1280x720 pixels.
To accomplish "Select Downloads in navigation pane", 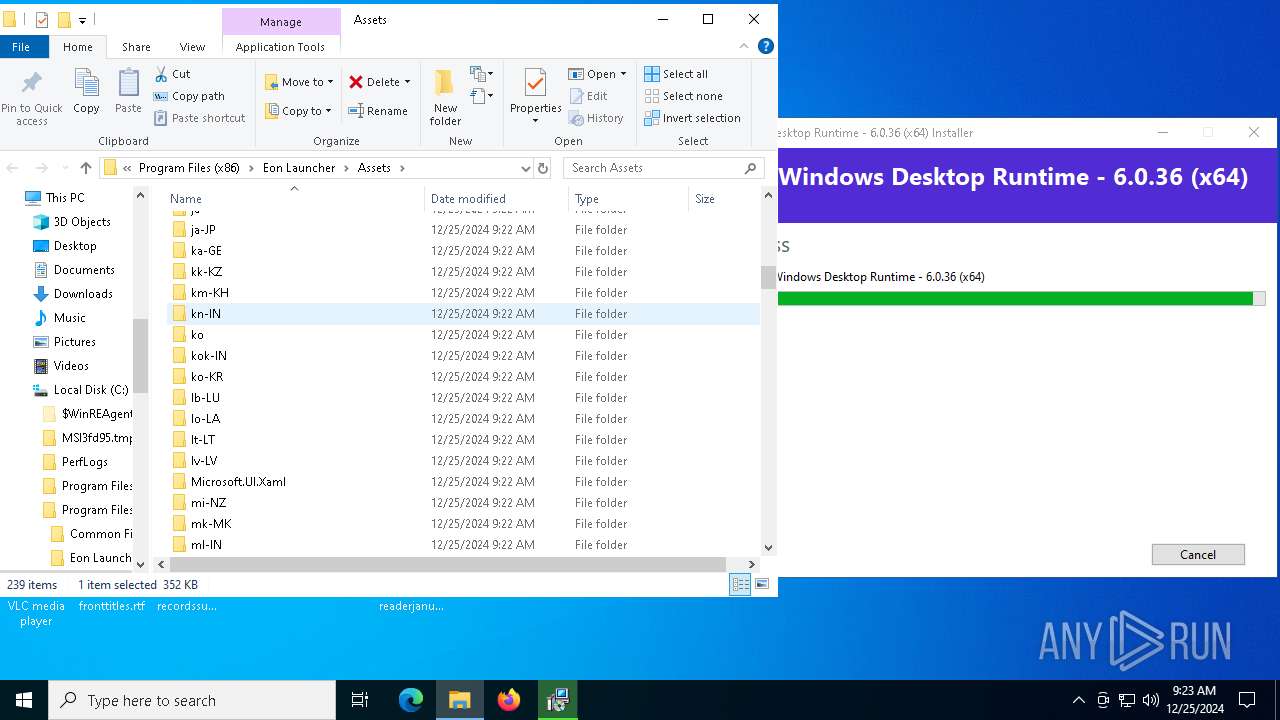I will [83, 294].
